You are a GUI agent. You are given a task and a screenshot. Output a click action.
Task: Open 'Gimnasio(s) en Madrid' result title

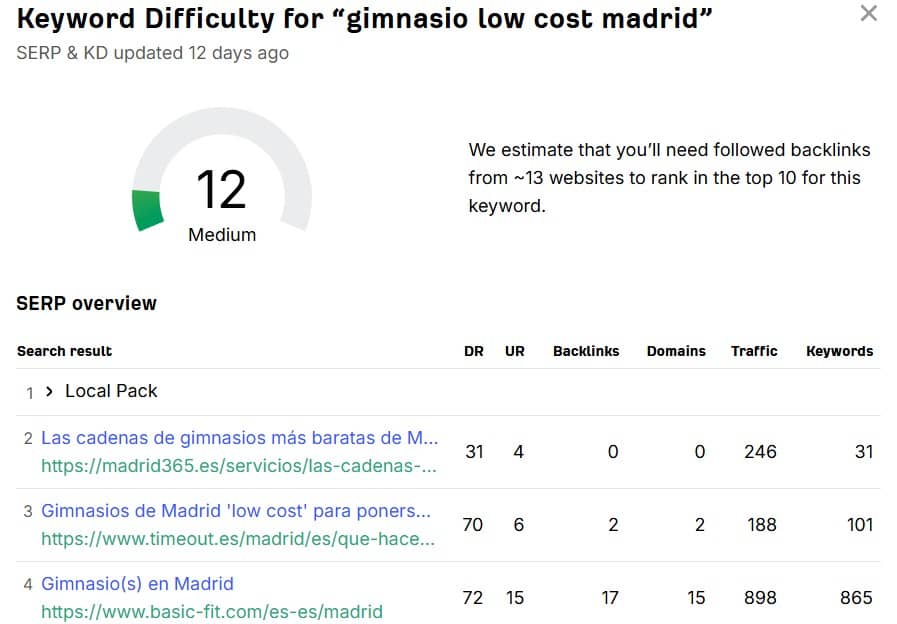point(137,584)
